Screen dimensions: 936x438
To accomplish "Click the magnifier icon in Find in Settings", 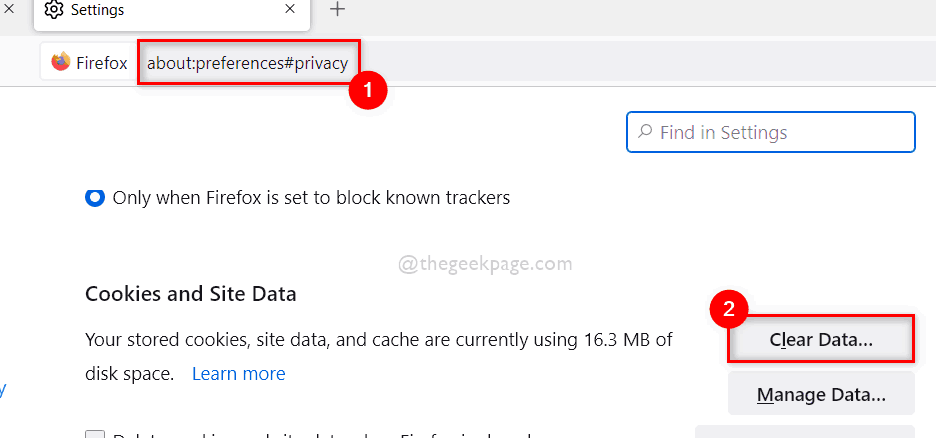I will tap(645, 132).
